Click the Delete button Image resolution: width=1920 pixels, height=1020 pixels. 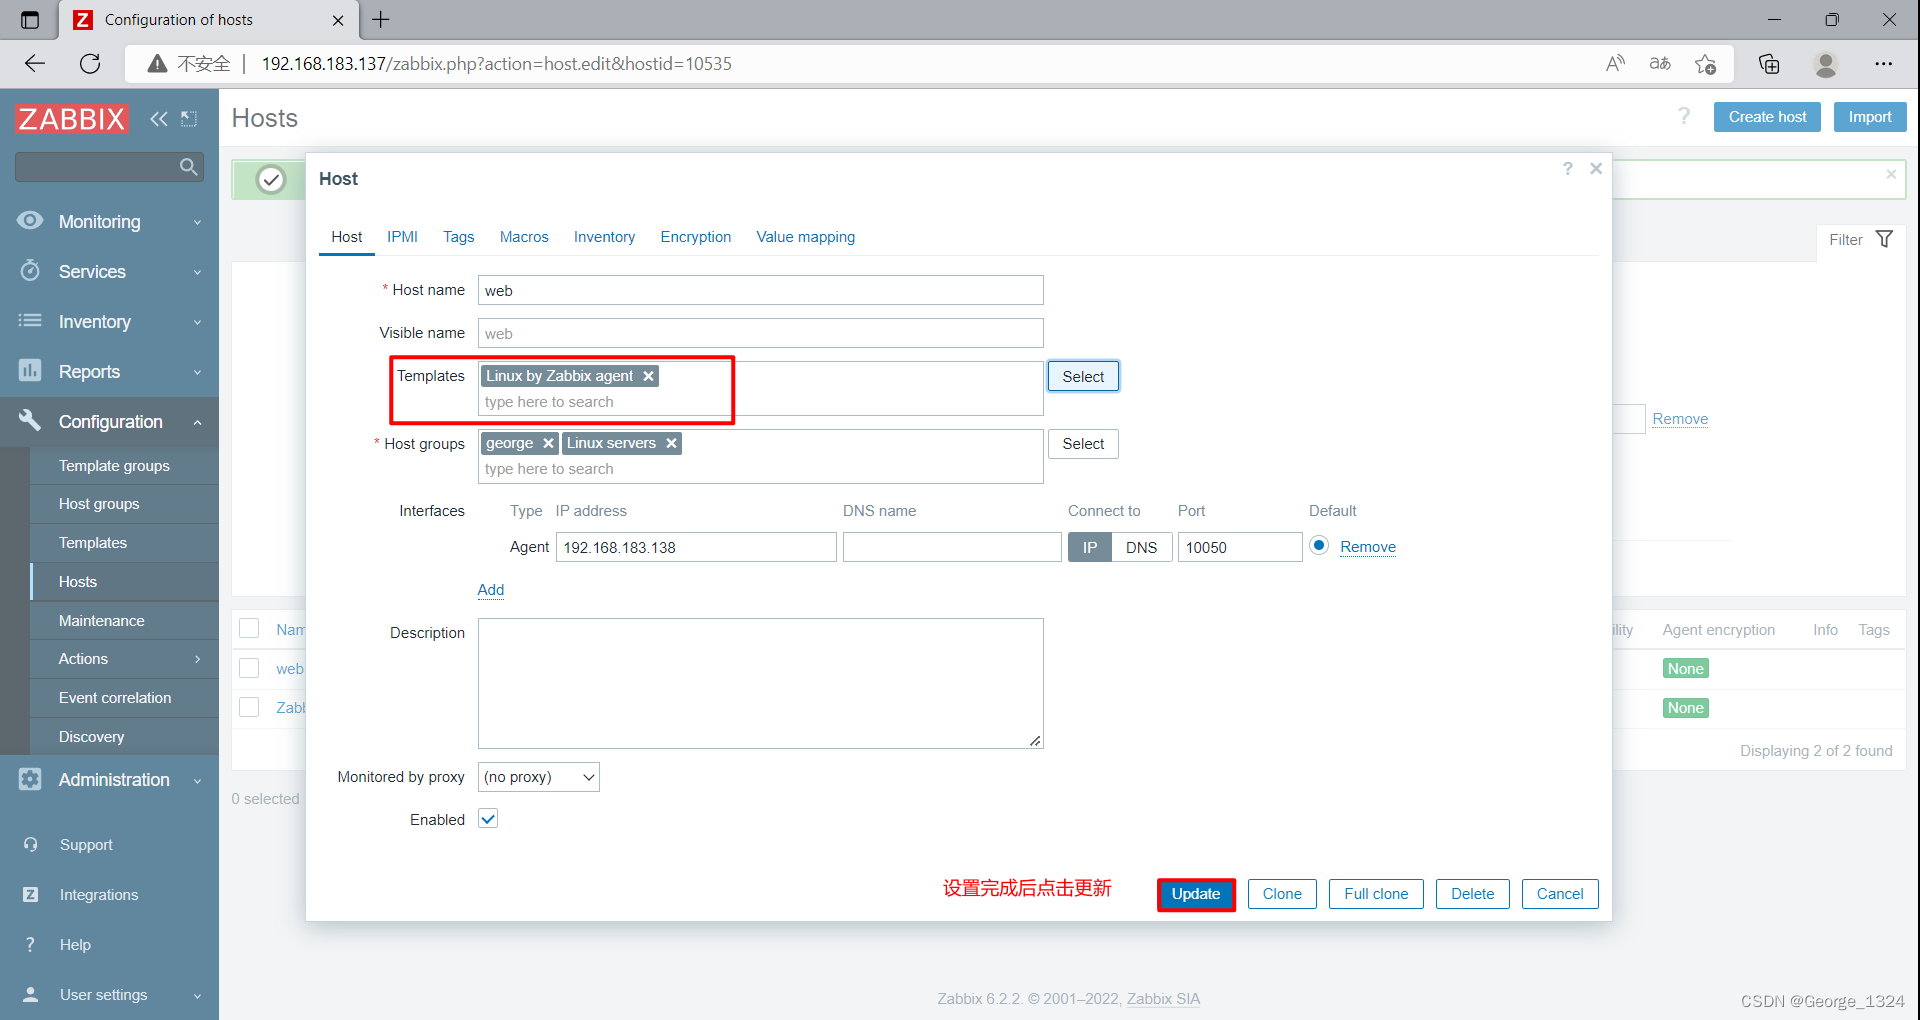pyautogui.click(x=1473, y=894)
